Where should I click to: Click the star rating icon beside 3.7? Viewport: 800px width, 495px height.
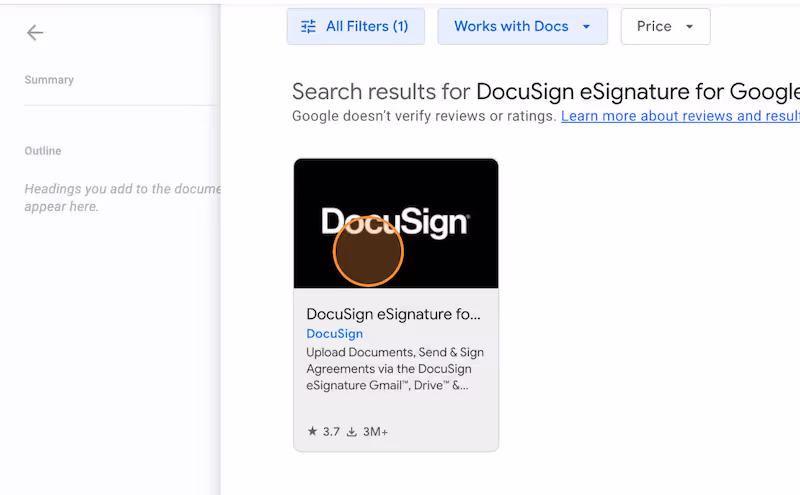tap(312, 432)
